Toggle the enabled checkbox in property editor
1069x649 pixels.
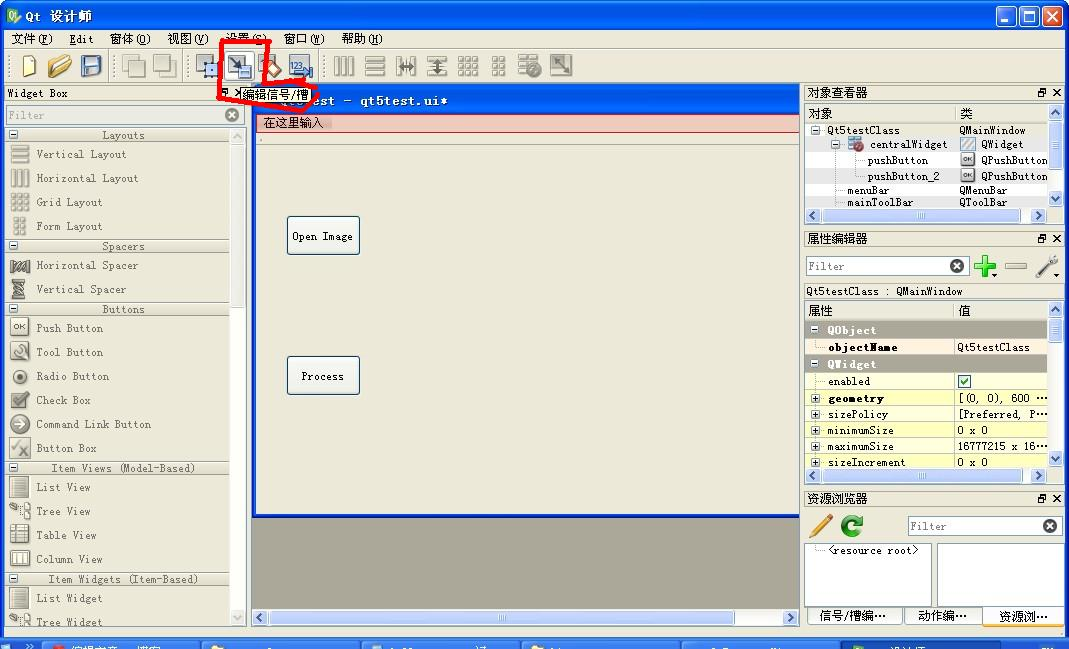click(x=964, y=381)
